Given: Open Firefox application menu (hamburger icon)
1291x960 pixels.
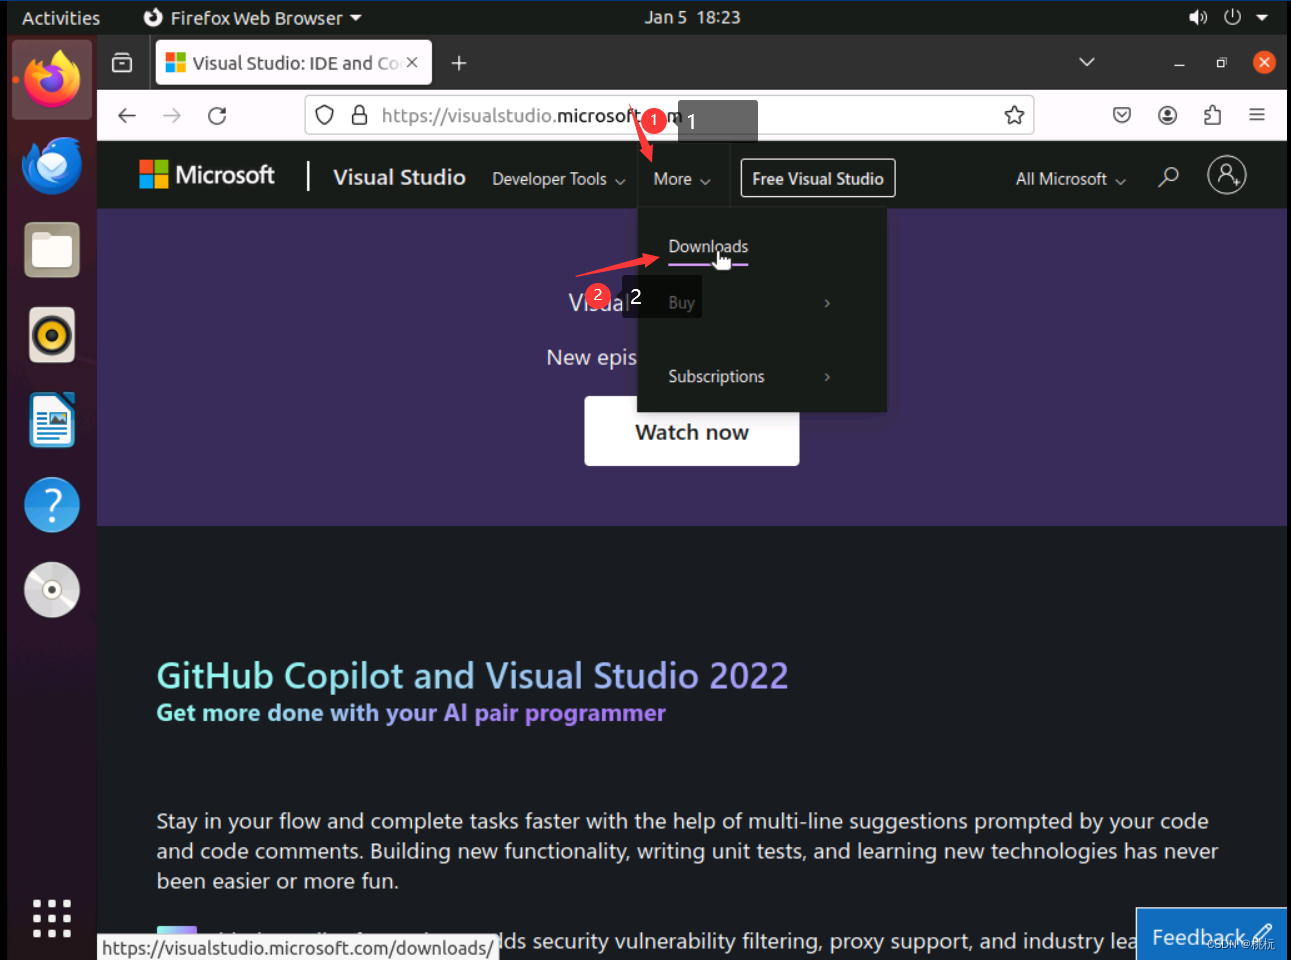Looking at the screenshot, I should 1258,115.
